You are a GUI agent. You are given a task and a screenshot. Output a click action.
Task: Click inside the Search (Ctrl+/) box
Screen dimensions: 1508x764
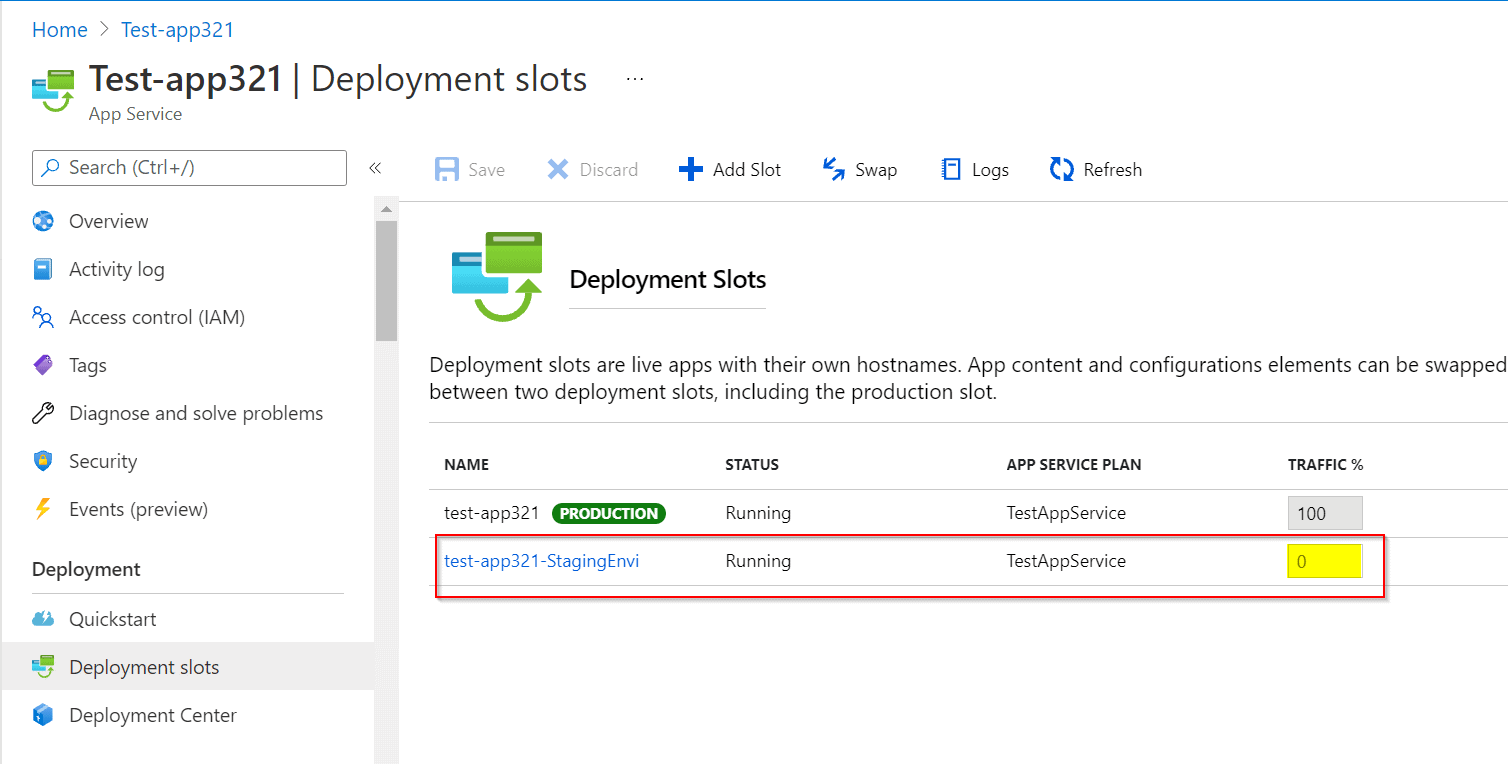tap(200, 168)
